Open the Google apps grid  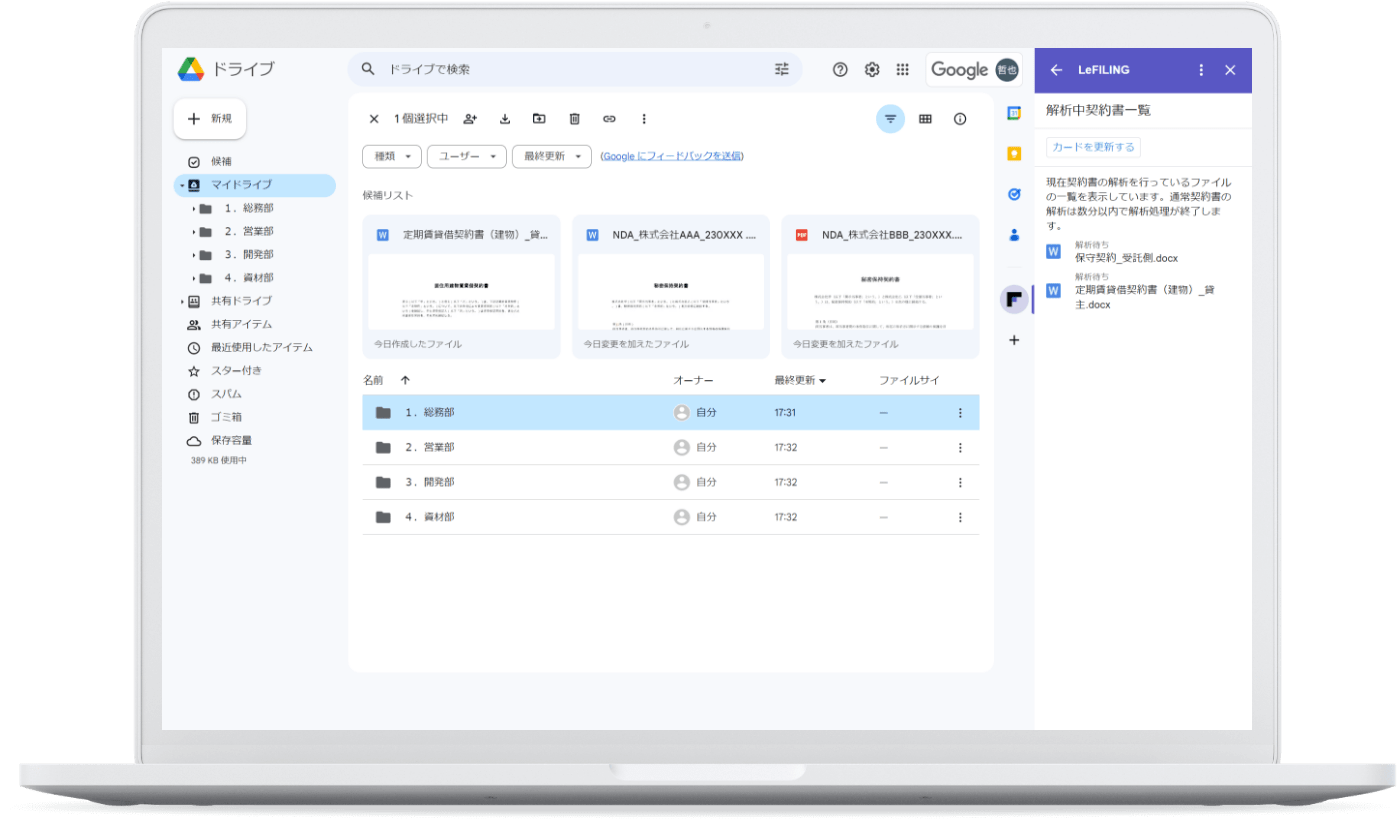[x=902, y=69]
